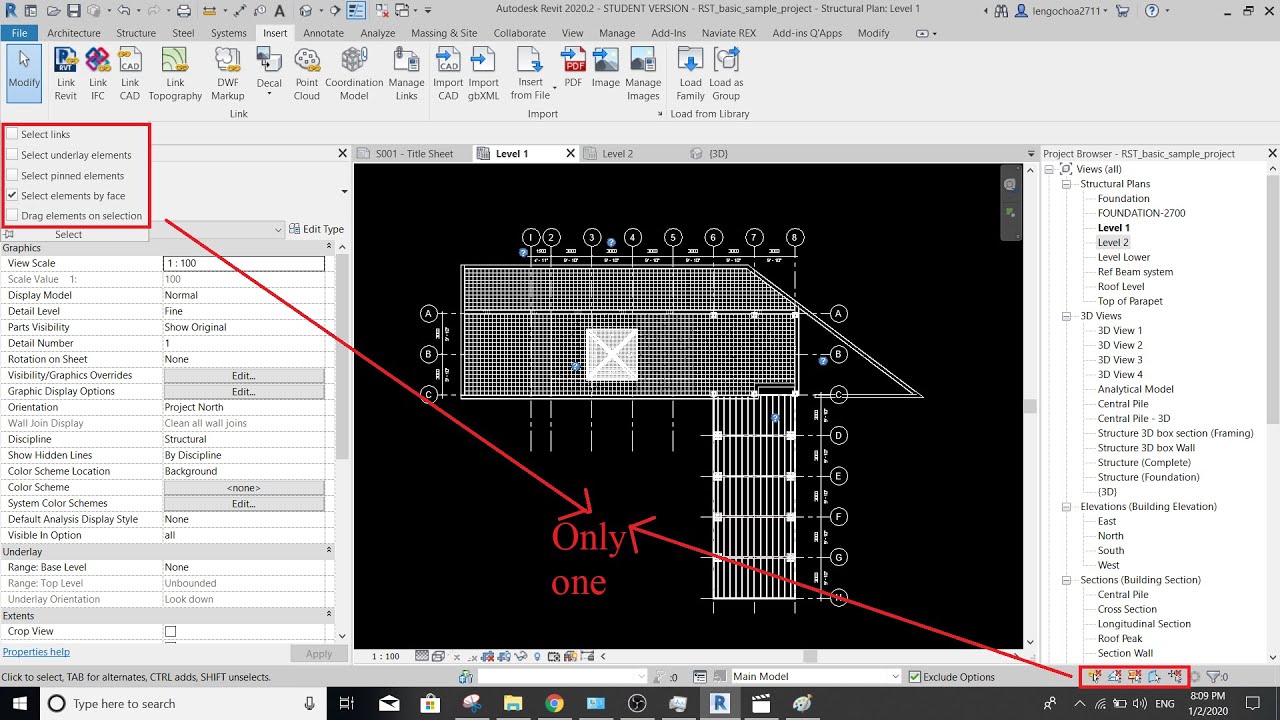Activate the Modify tool
Viewport: 1280px width, 720px height.
pyautogui.click(x=24, y=73)
